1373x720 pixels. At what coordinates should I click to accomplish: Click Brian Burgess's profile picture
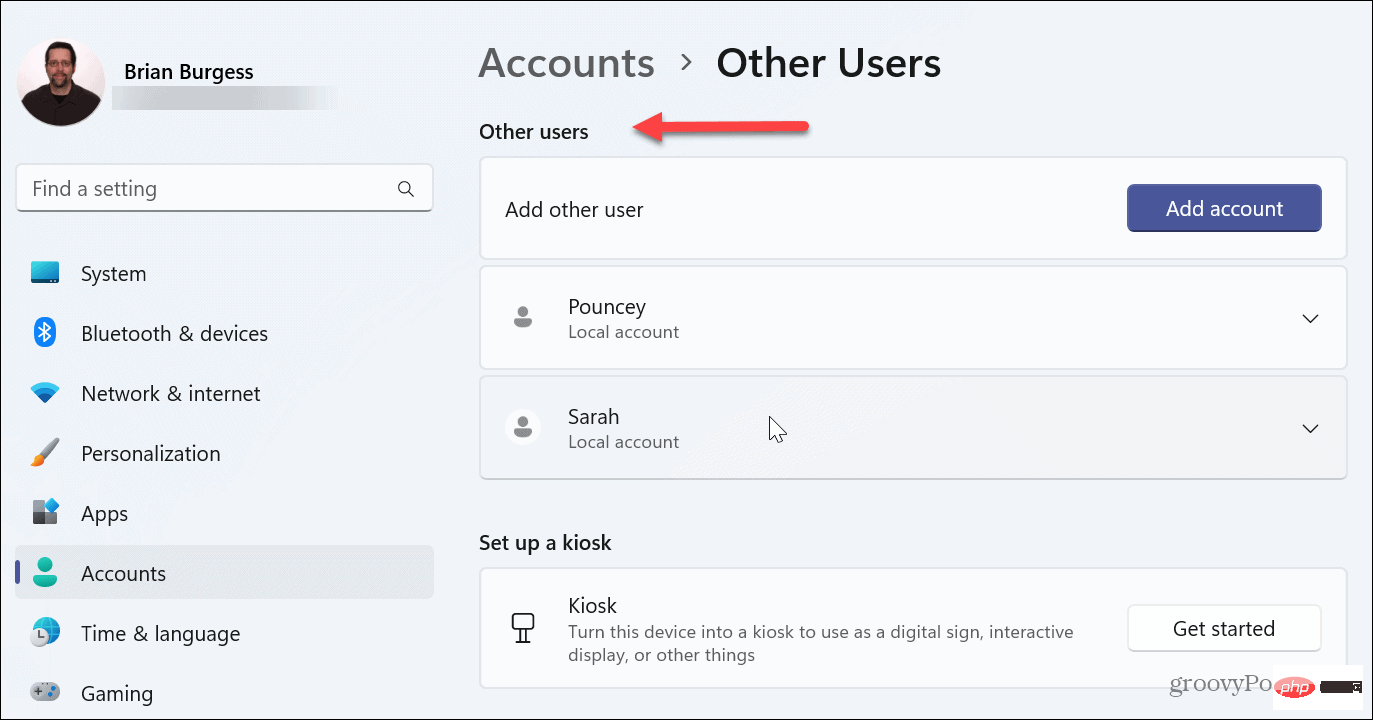pos(60,81)
